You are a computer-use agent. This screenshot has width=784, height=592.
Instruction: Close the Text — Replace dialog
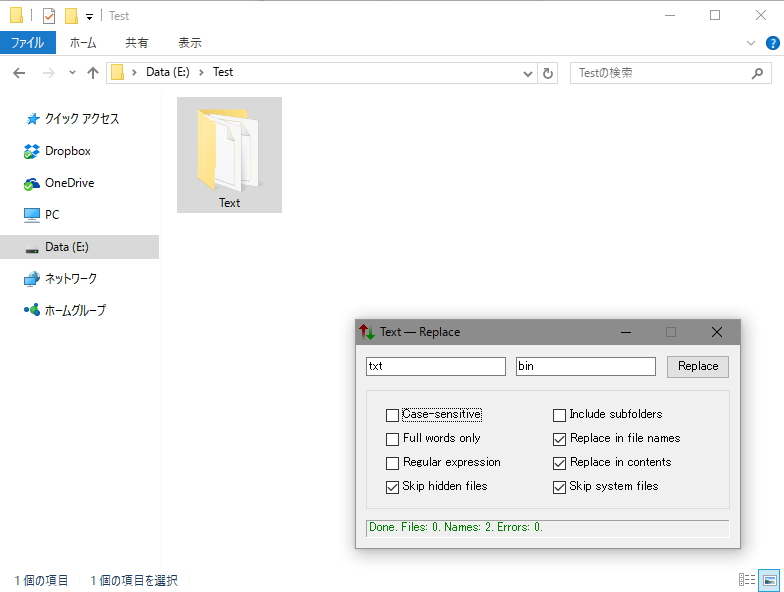(x=716, y=332)
